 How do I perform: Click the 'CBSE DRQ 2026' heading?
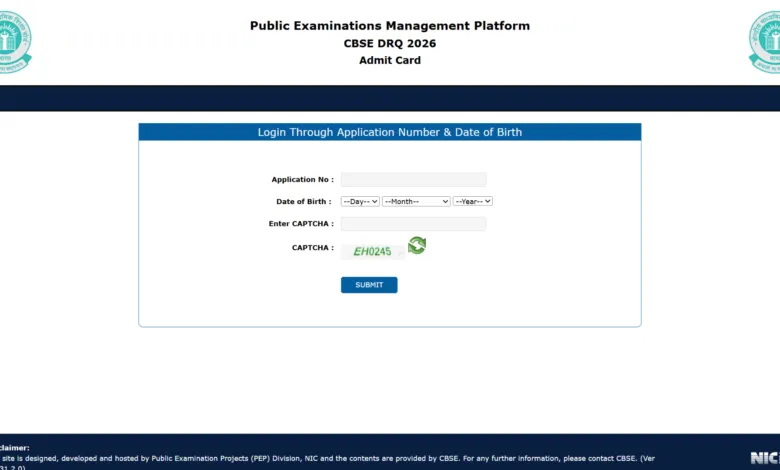pos(390,44)
